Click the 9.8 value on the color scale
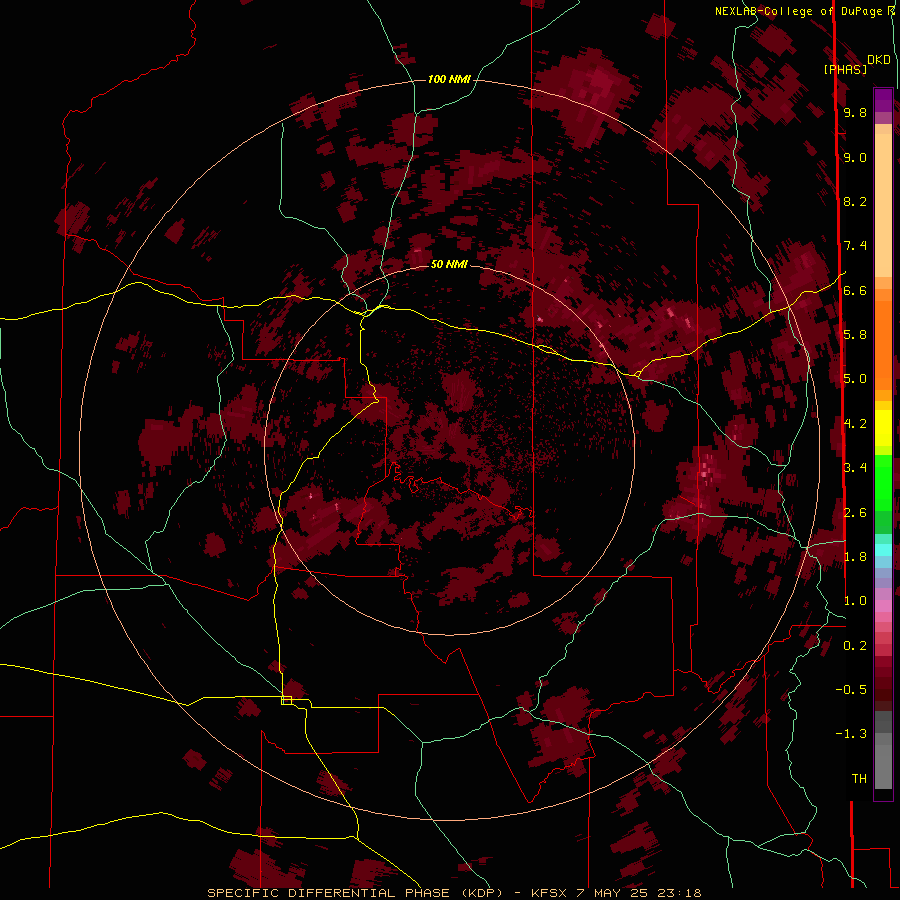Screen dimensions: 900x900 pos(855,112)
